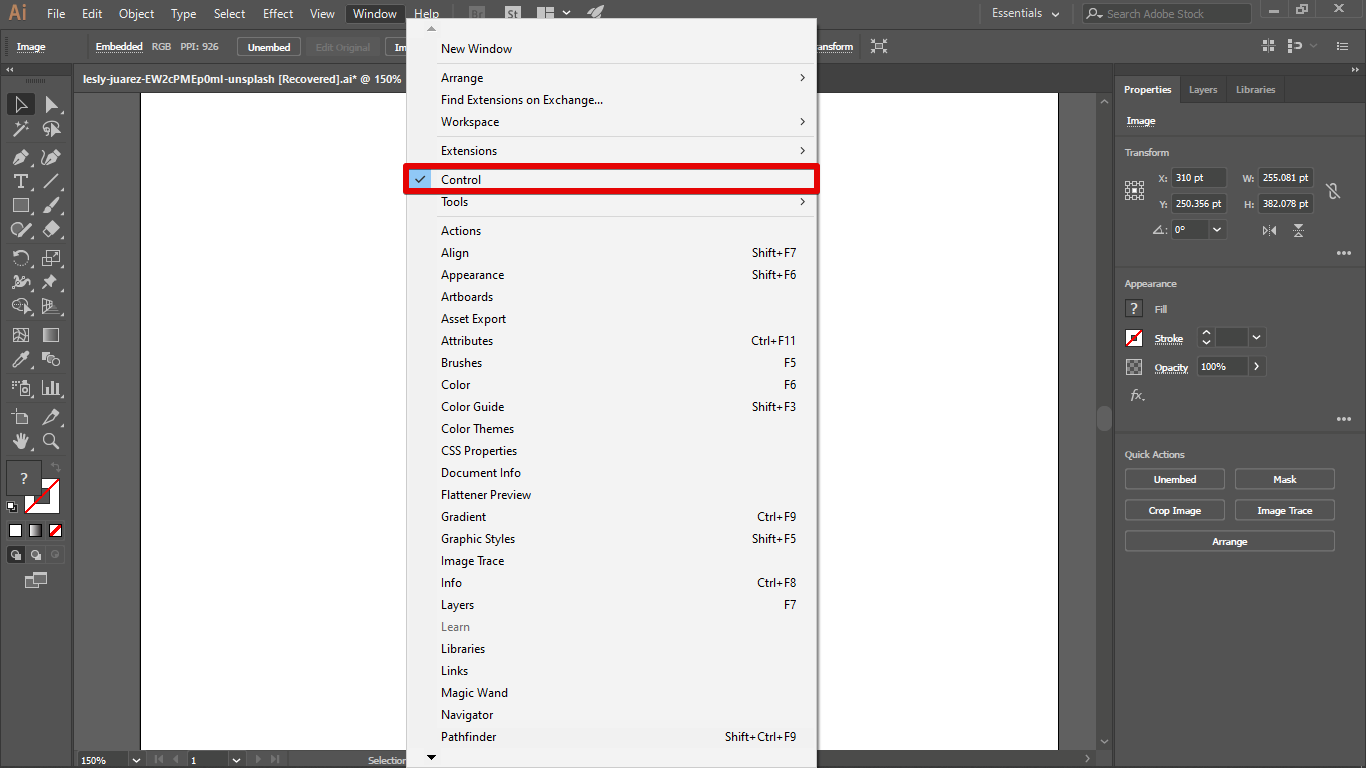Open the rotation angle dropdown
Screen dimensions: 1366x768
point(1217,230)
